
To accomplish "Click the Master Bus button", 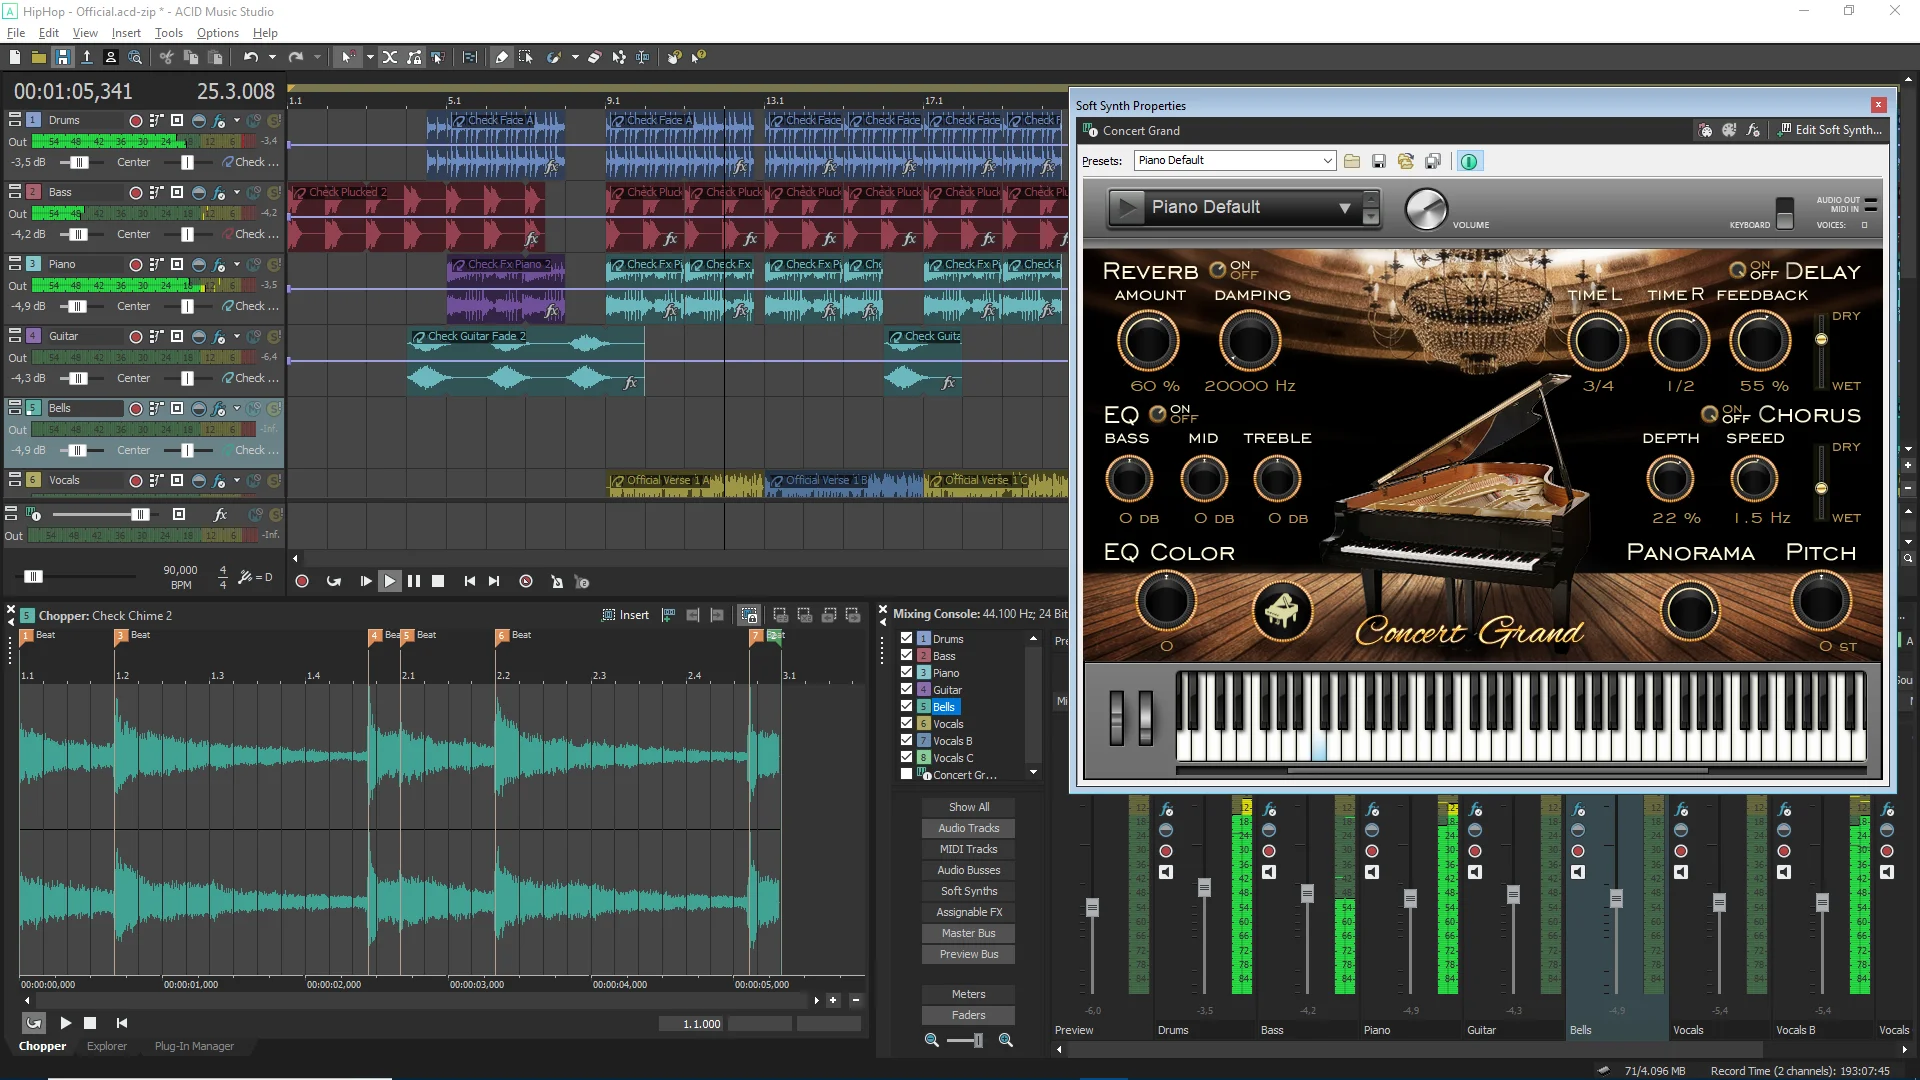I will (x=968, y=933).
